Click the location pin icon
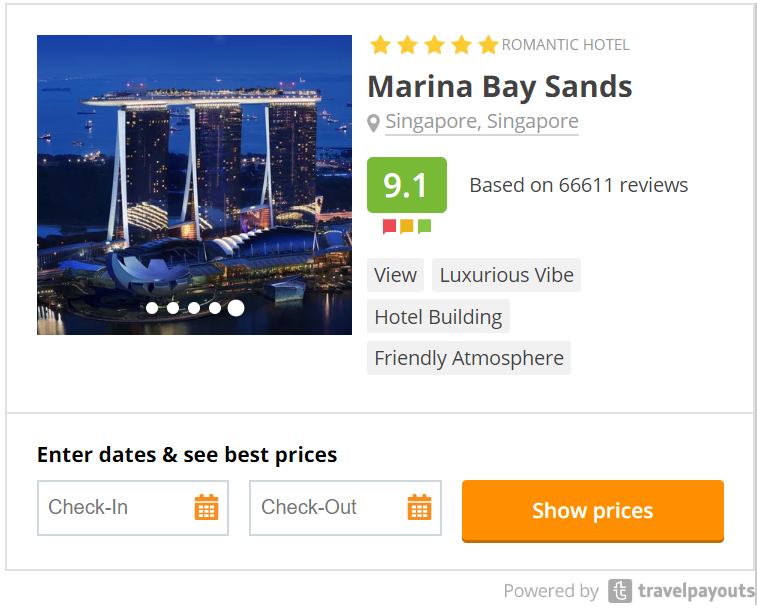757x608 pixels. click(374, 123)
